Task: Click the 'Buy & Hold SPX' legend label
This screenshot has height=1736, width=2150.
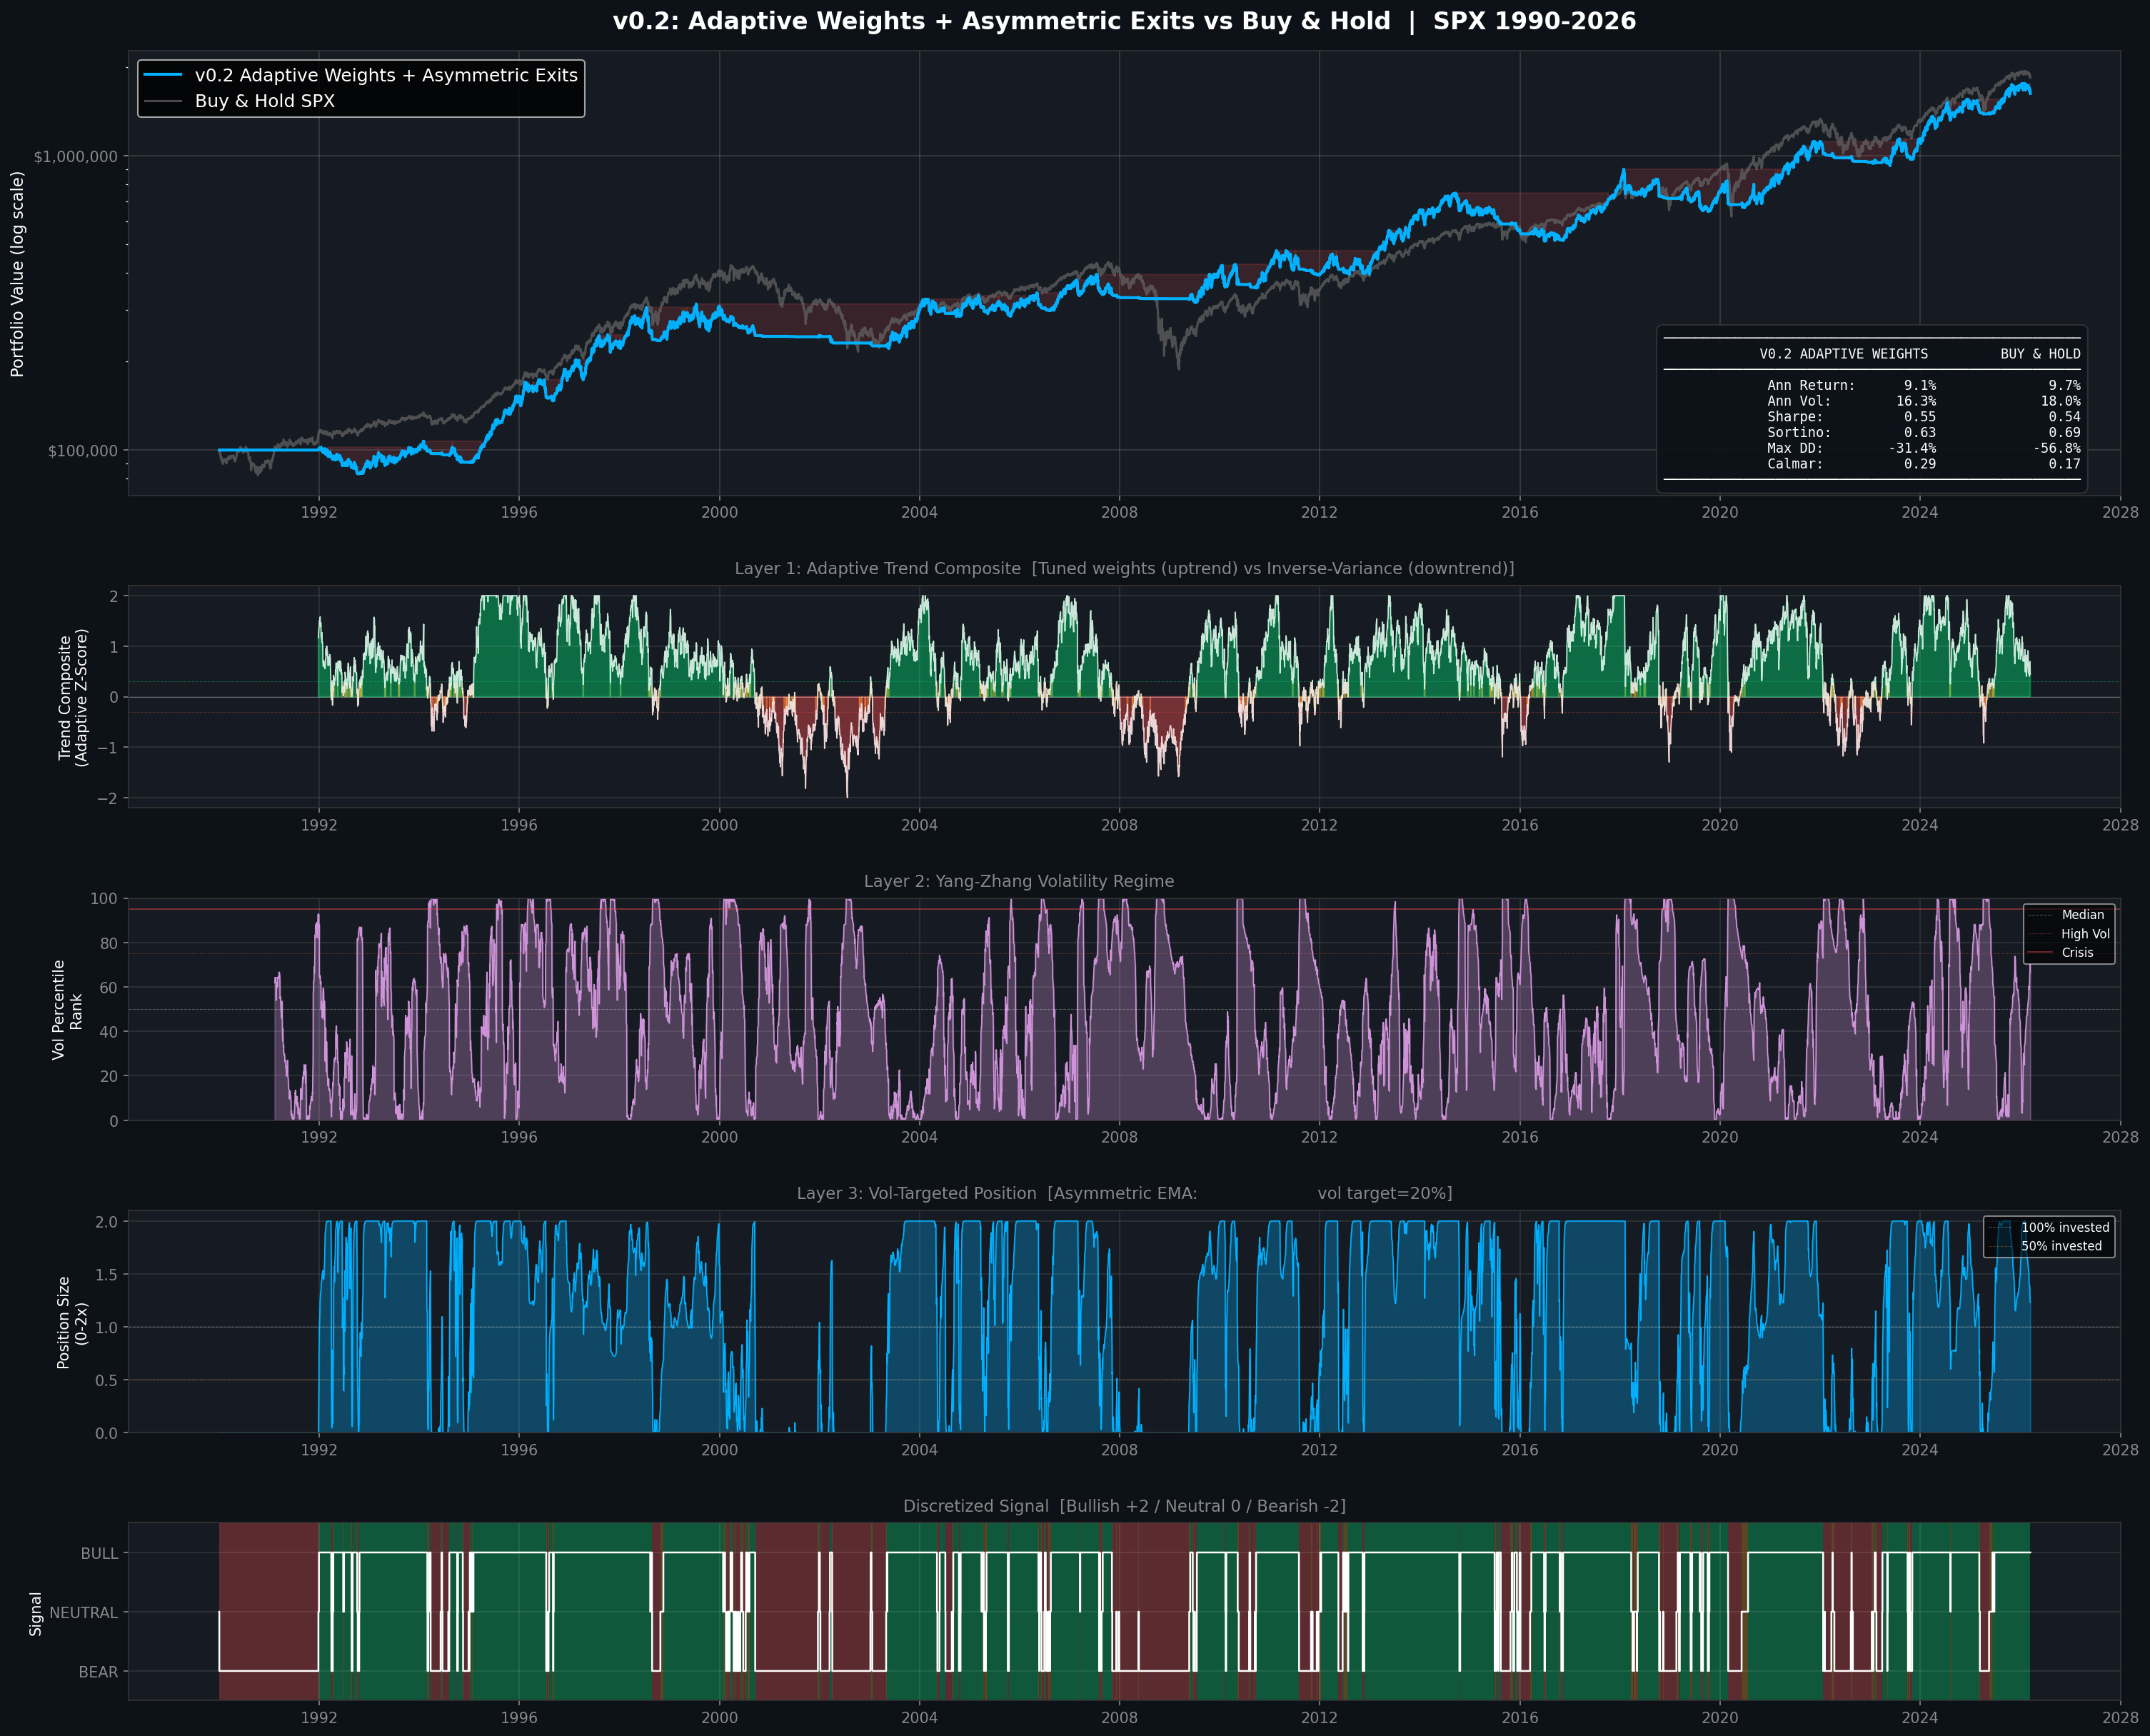Action: click(x=265, y=101)
